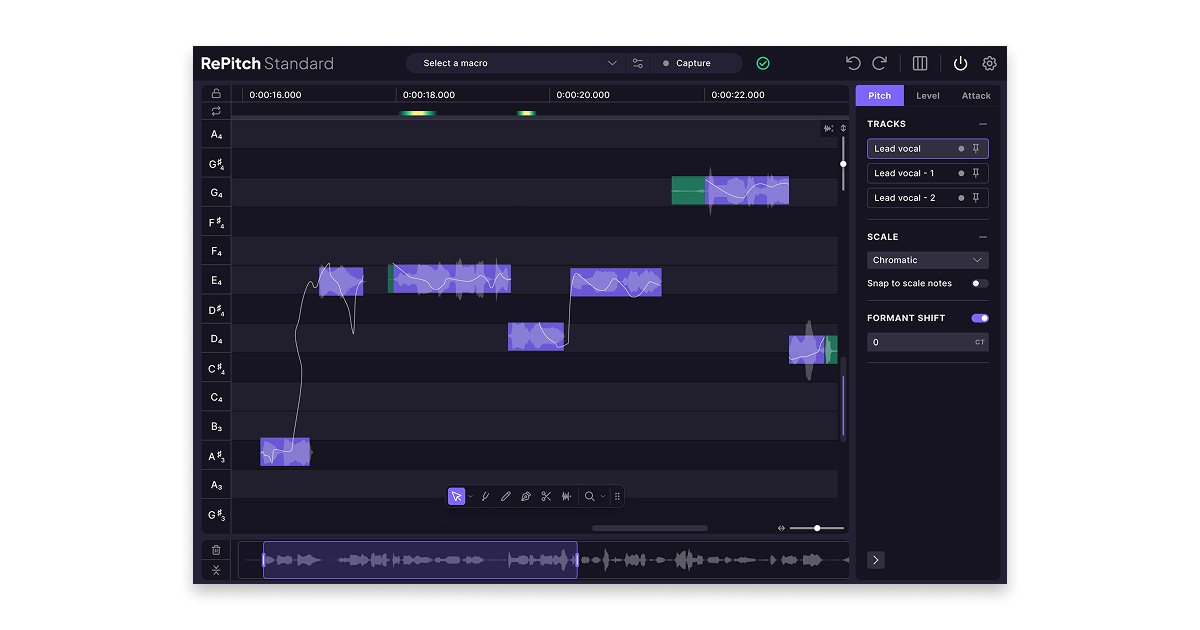This screenshot has width=1200, height=630.
Task: Click the C4 piano key
Action: 216,398
